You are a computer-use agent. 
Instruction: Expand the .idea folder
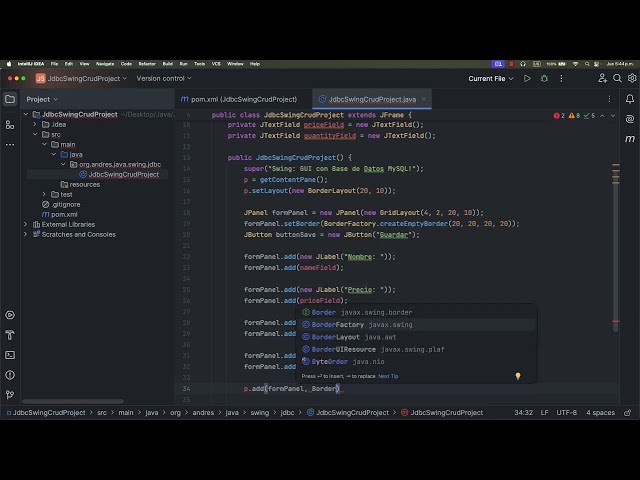tap(35, 124)
